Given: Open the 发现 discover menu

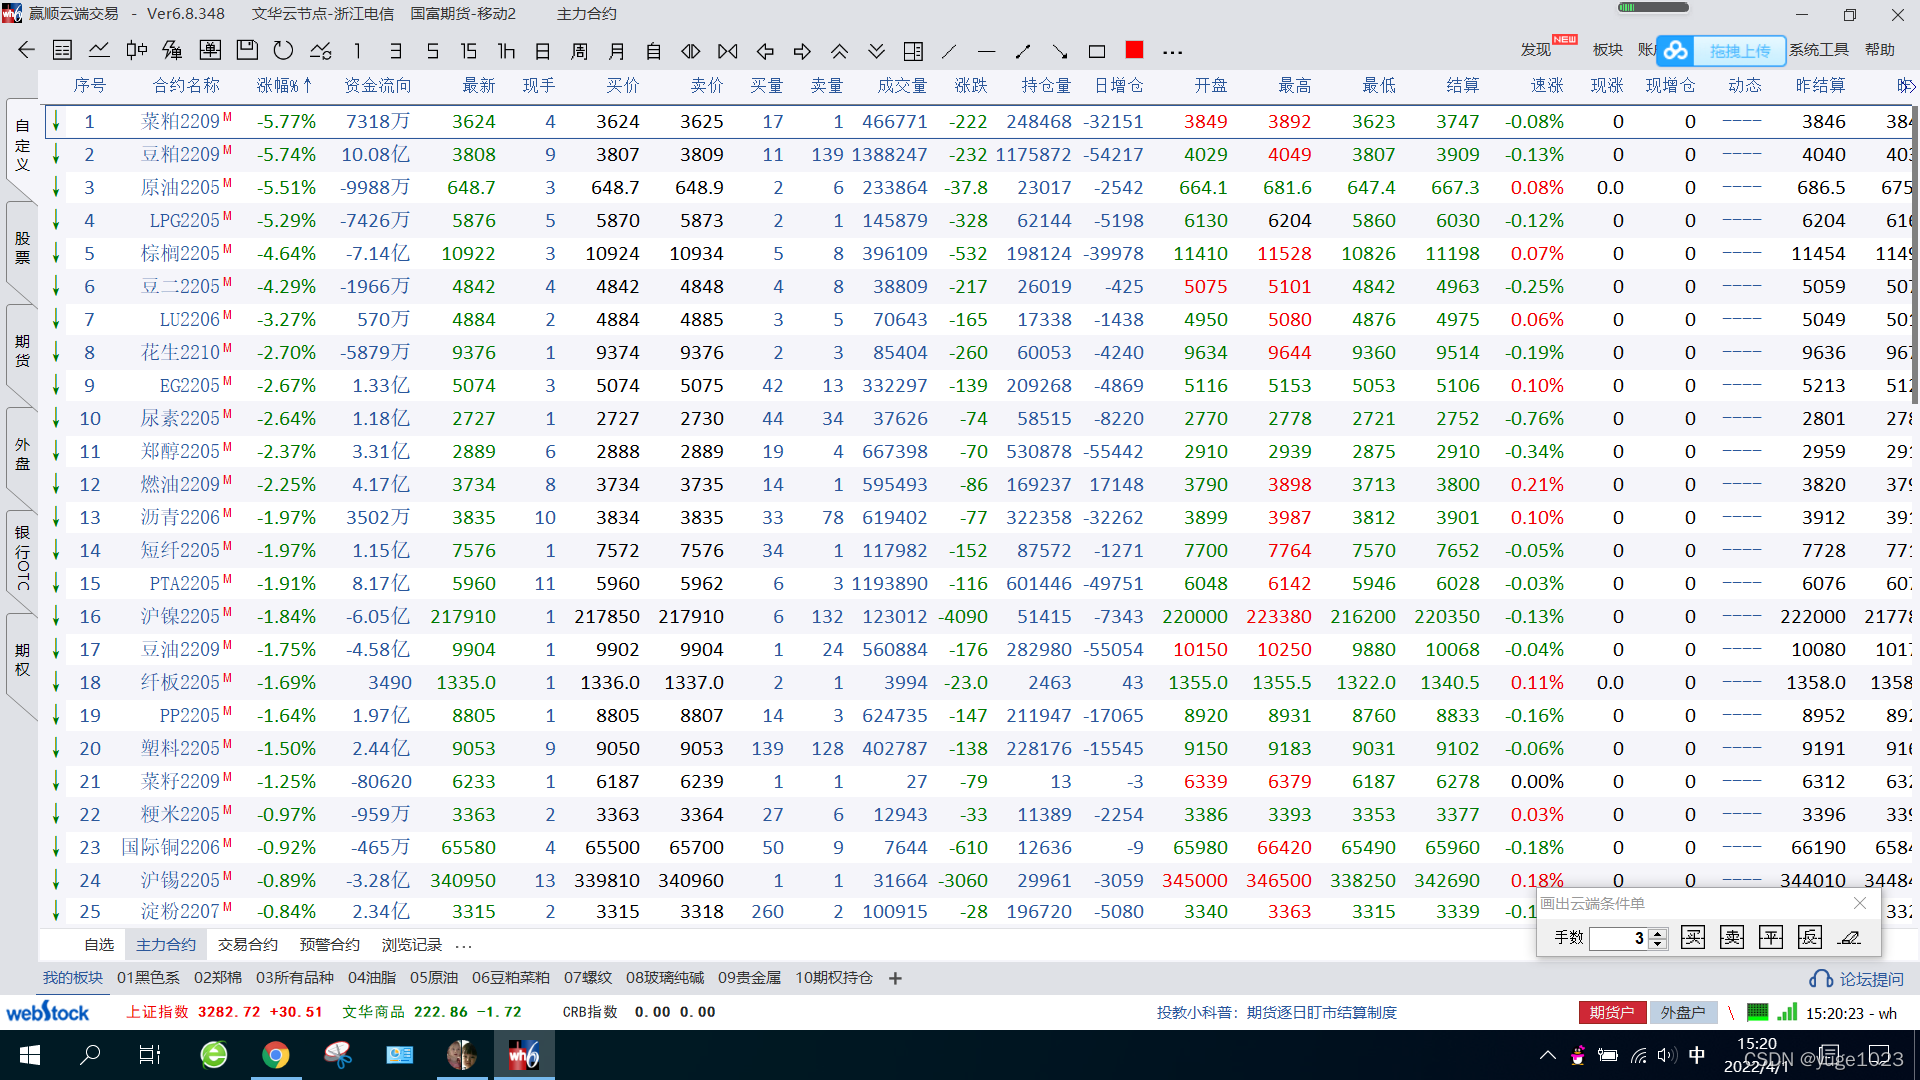Looking at the screenshot, I should click(x=1536, y=49).
